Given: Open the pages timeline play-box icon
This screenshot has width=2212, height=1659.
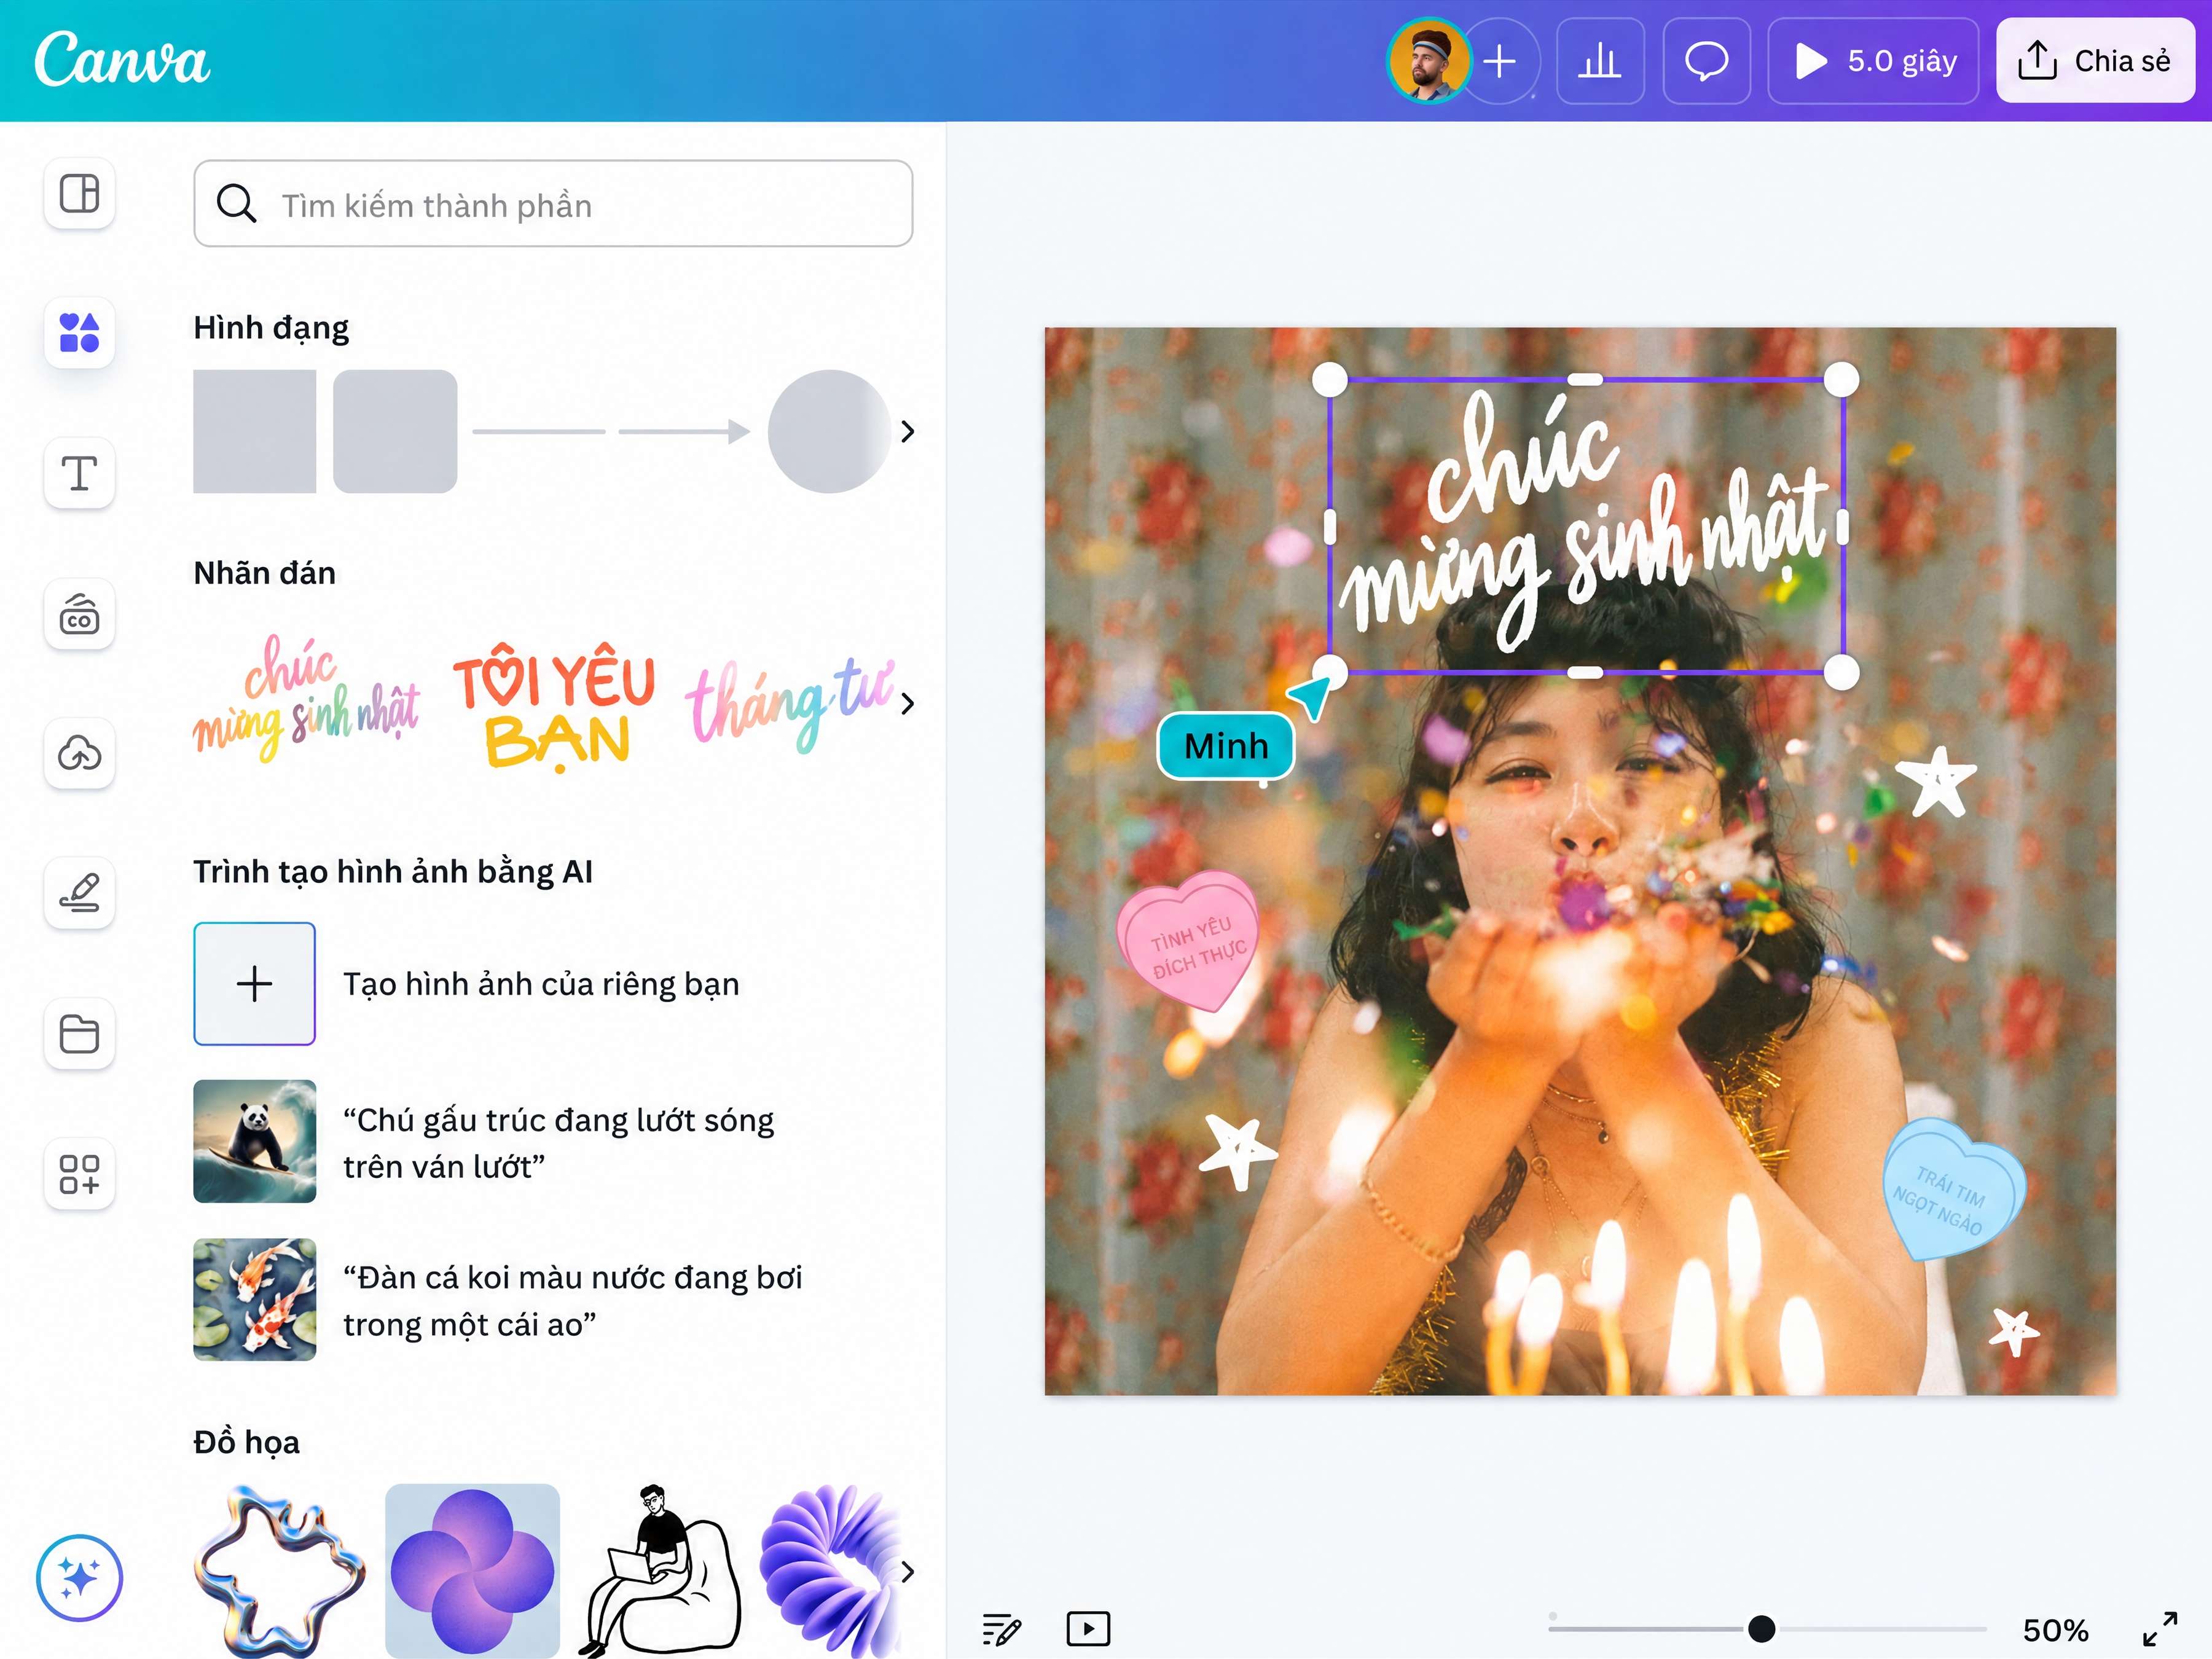Looking at the screenshot, I should 1088,1629.
